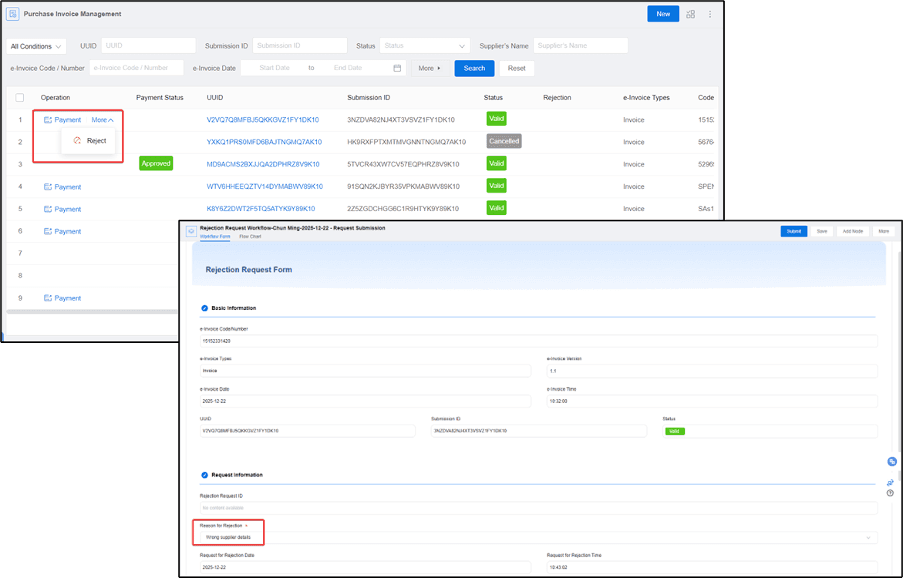Click the Cancelled status badge in row 2
The width and height of the screenshot is (904, 578).
point(504,141)
